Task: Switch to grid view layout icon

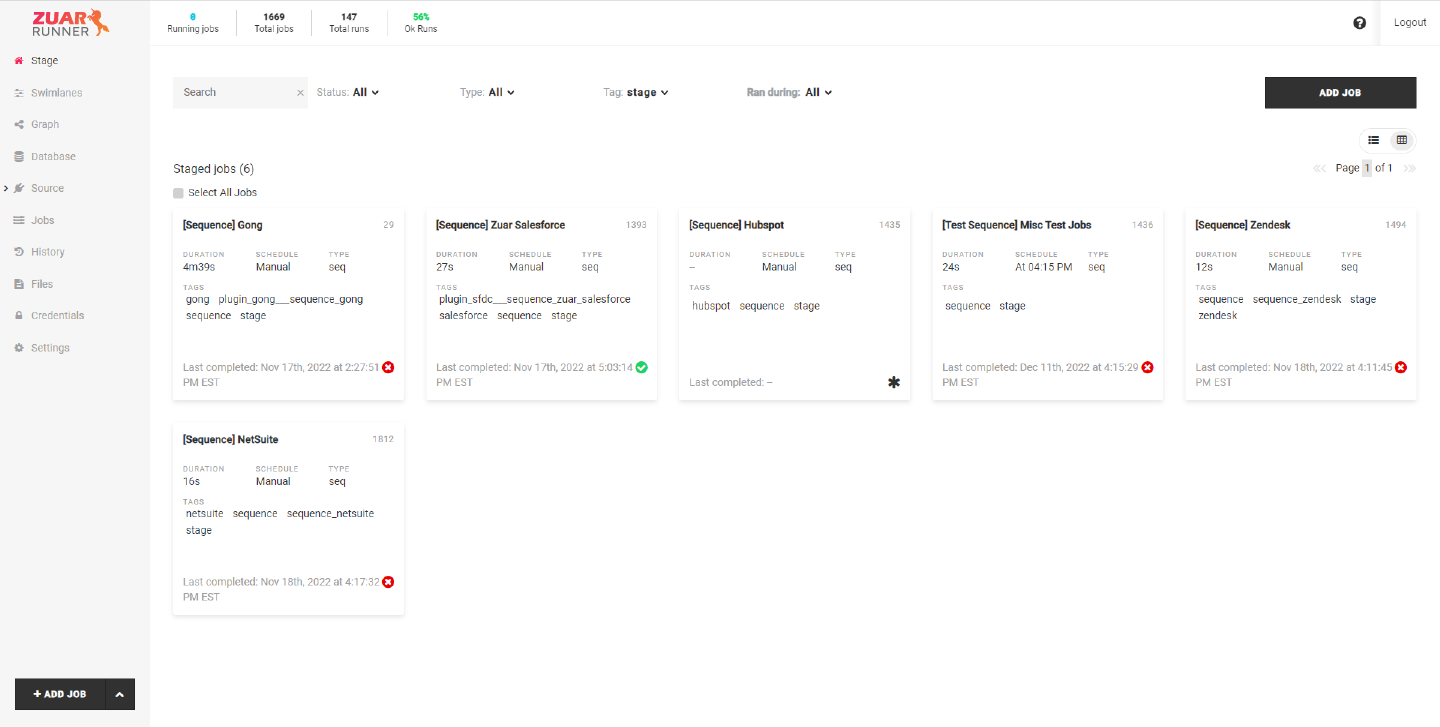Action: click(1402, 140)
